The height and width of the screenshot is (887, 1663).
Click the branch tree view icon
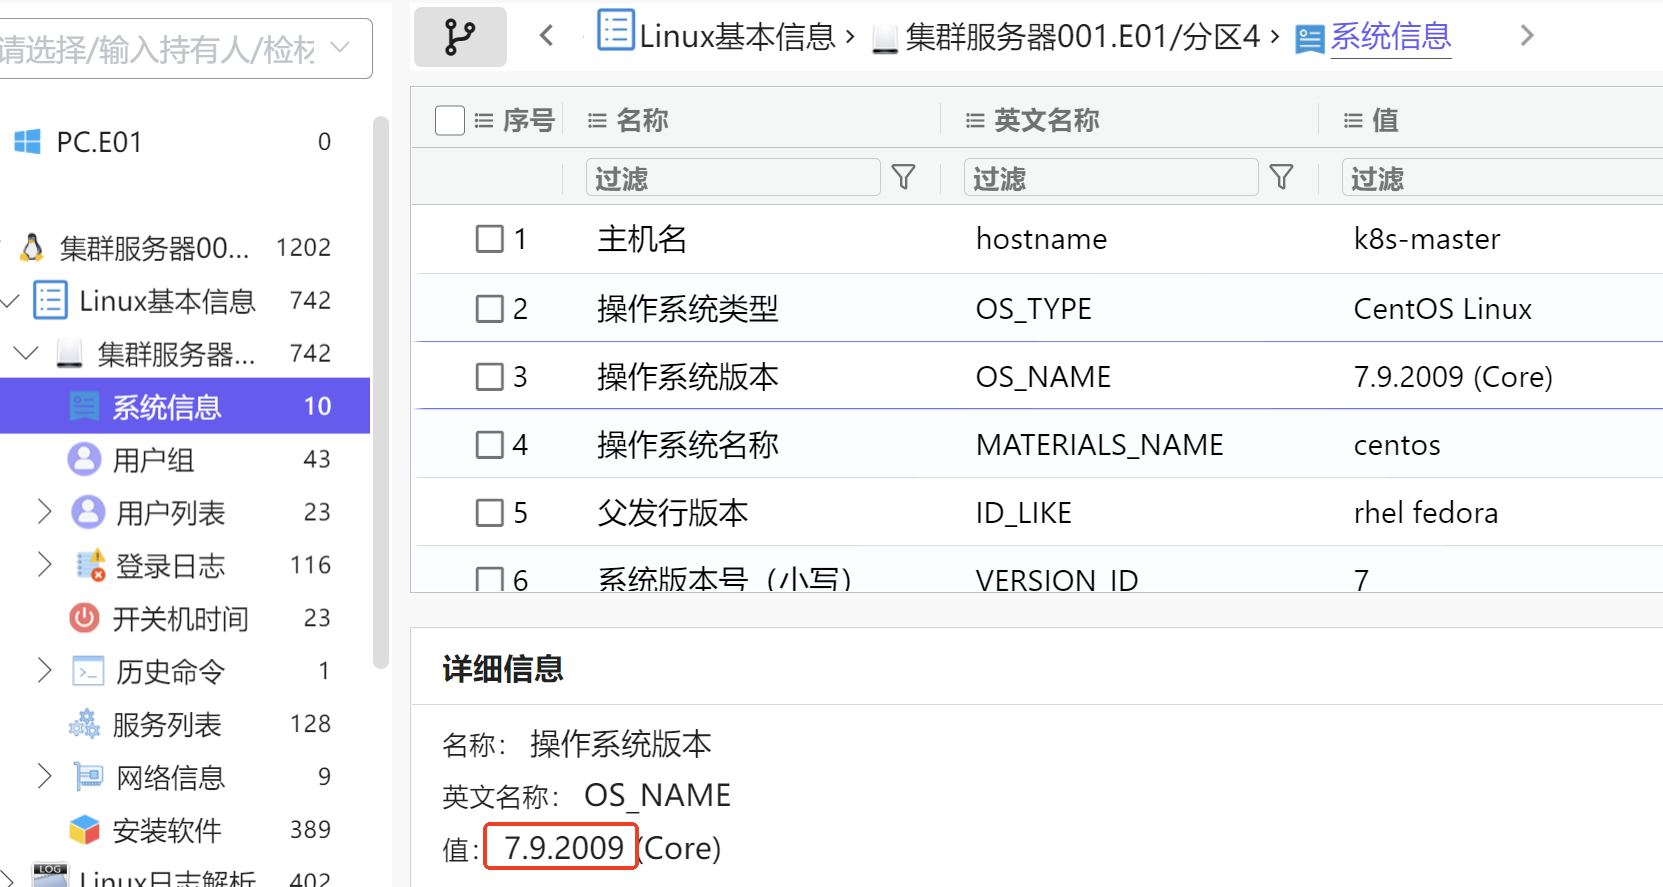point(460,37)
